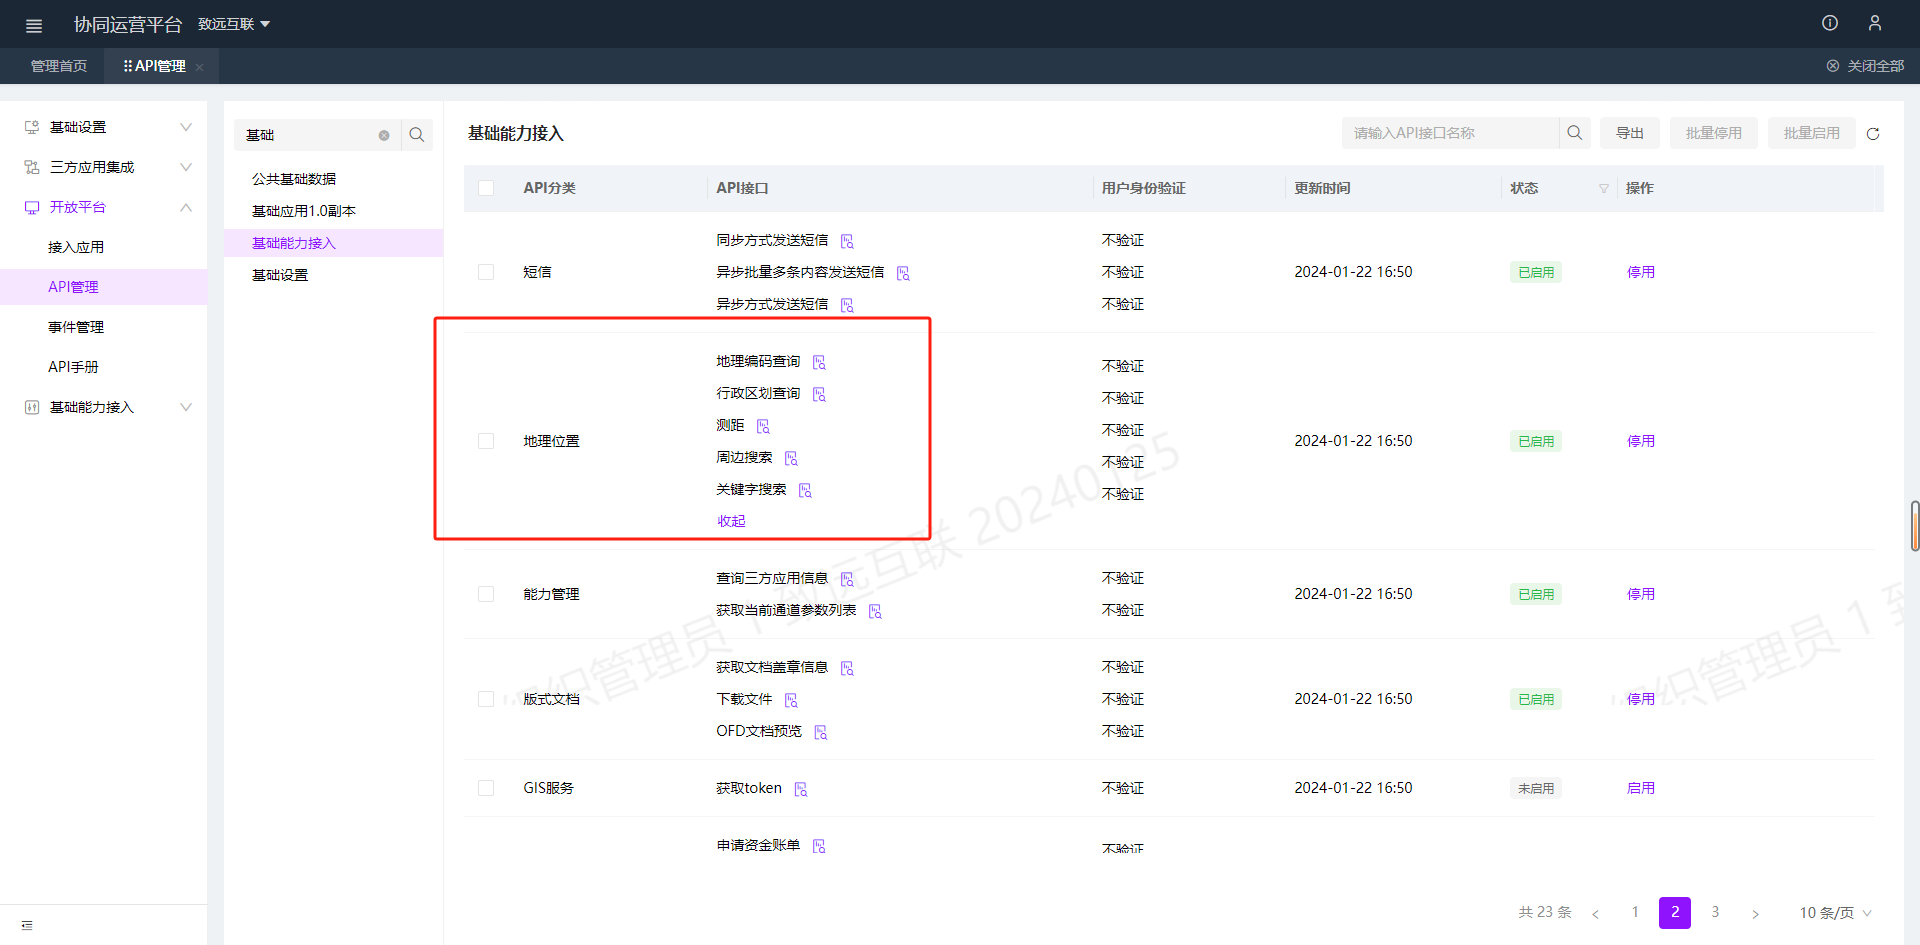Switch to the 管理首页 tab
Screen dimensions: 1920x945
[59, 66]
